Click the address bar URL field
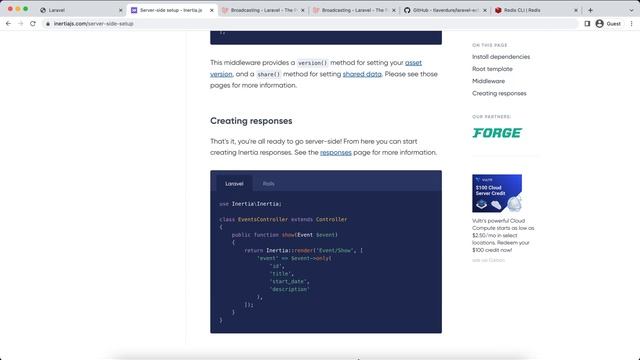The height and width of the screenshot is (360, 640). point(310,24)
